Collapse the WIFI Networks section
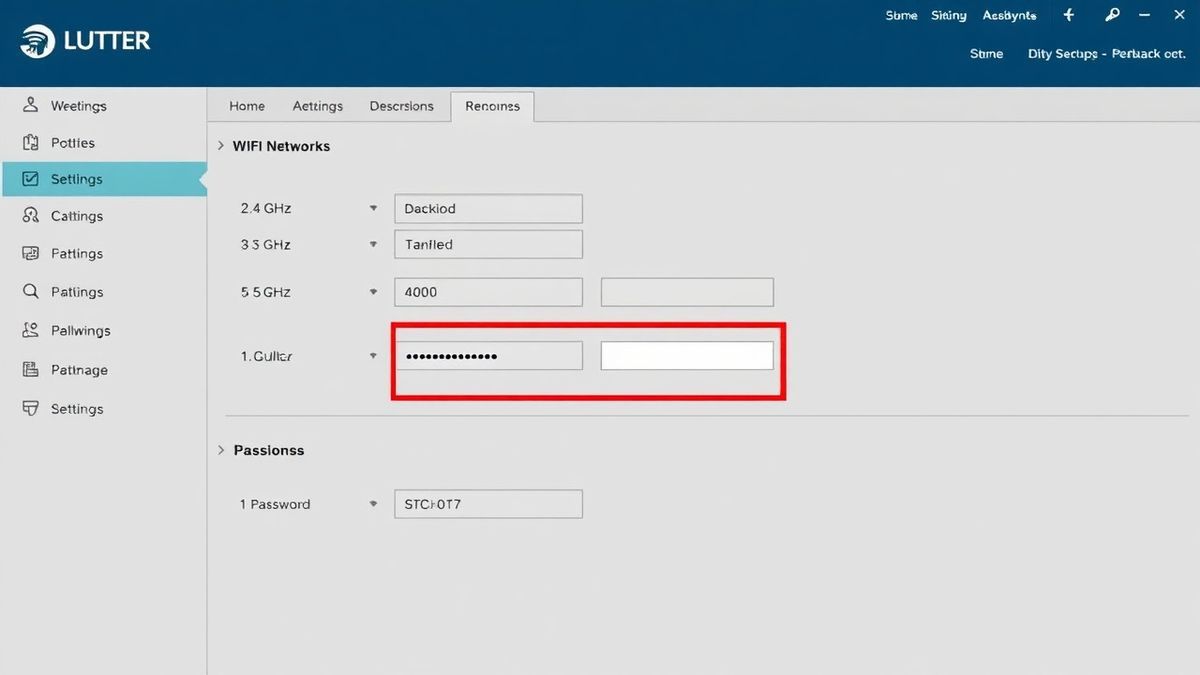Screen dimensions: 1200x675 coord(221,146)
